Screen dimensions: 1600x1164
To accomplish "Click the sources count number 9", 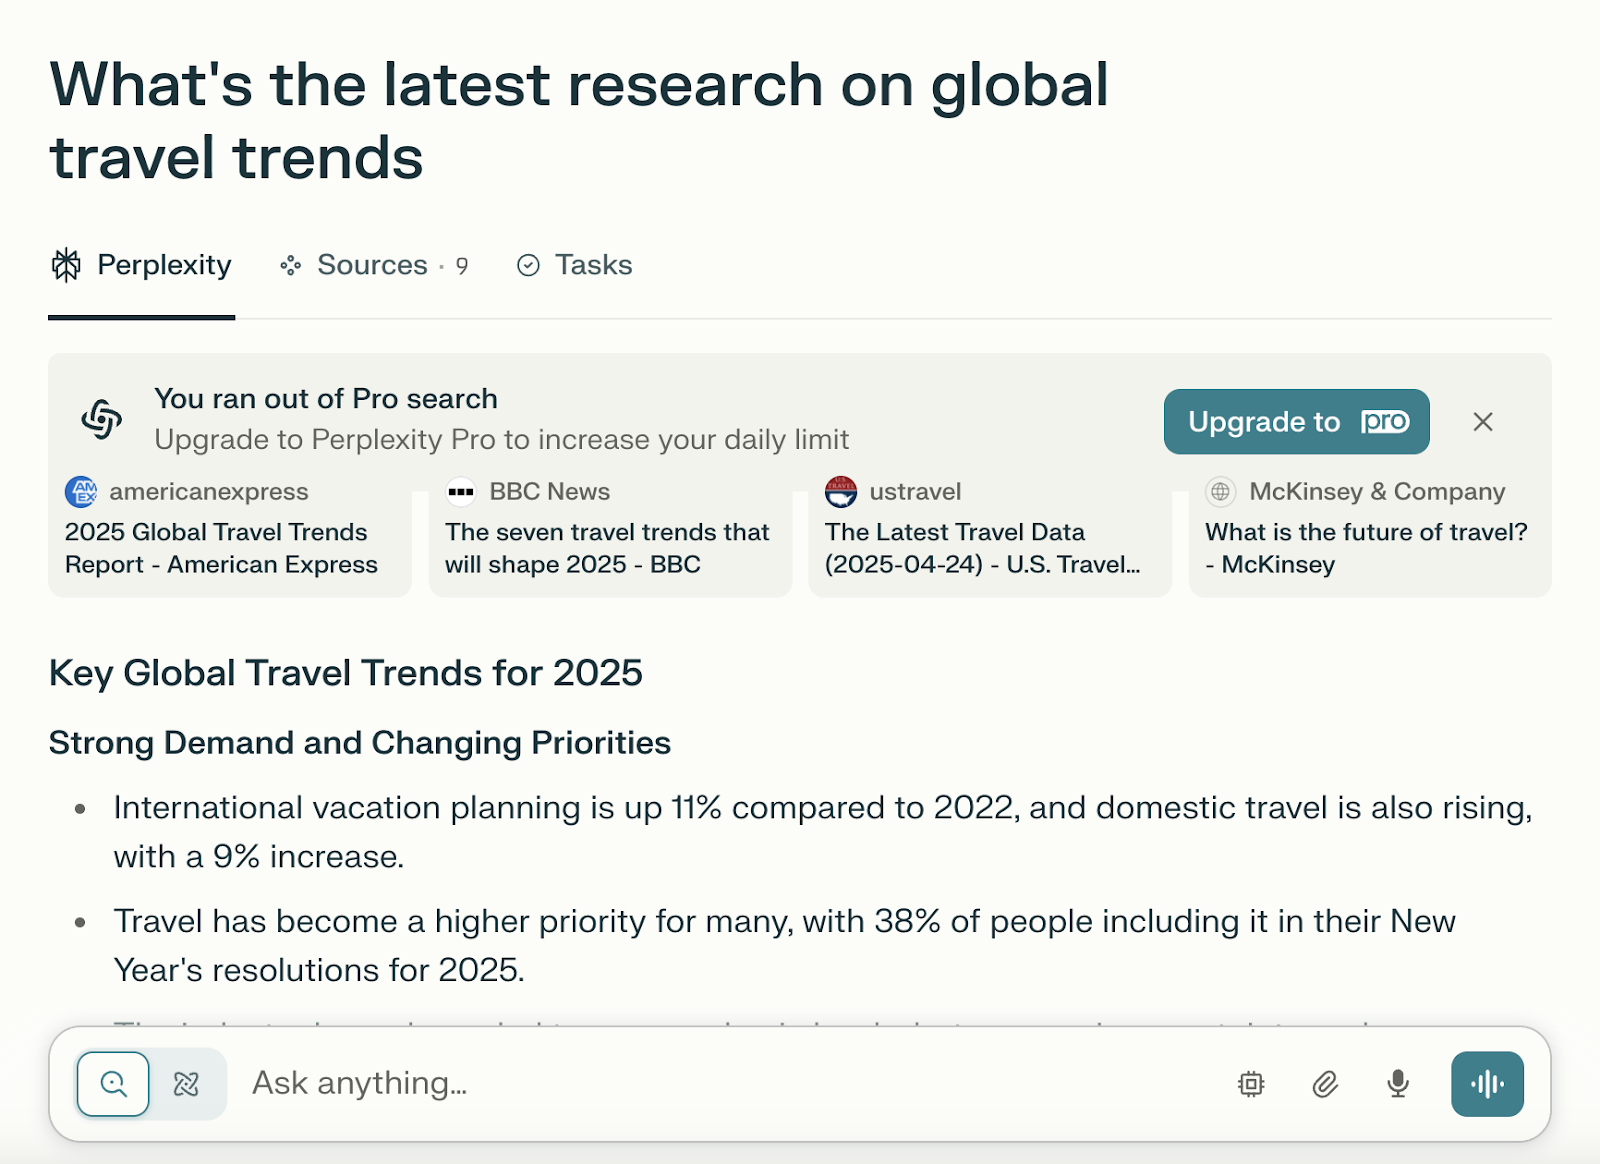I will 462,266.
